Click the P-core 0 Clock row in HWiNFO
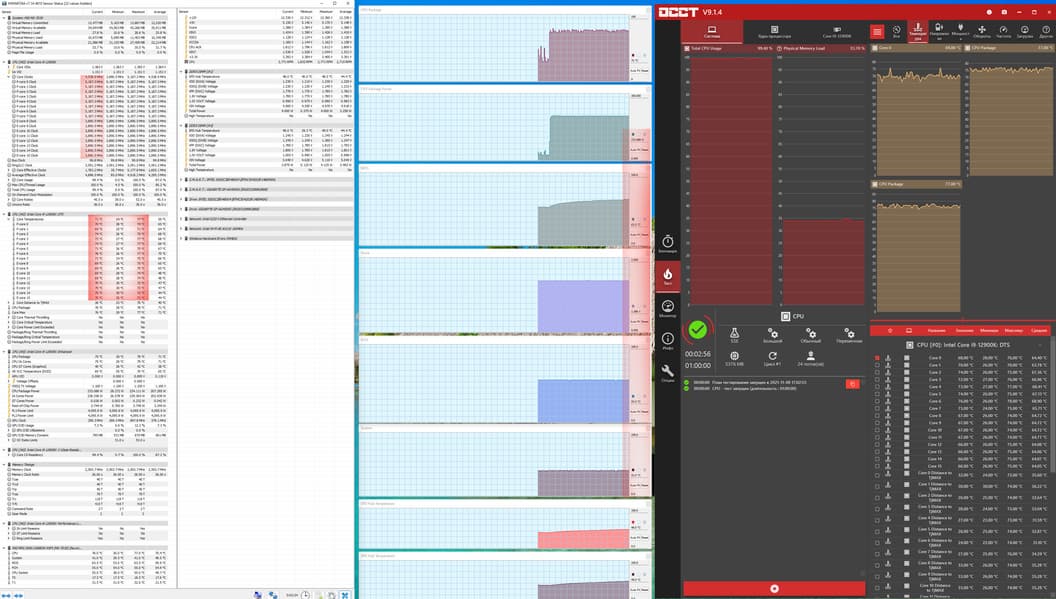This screenshot has width=1056, height=599. (x=86, y=82)
